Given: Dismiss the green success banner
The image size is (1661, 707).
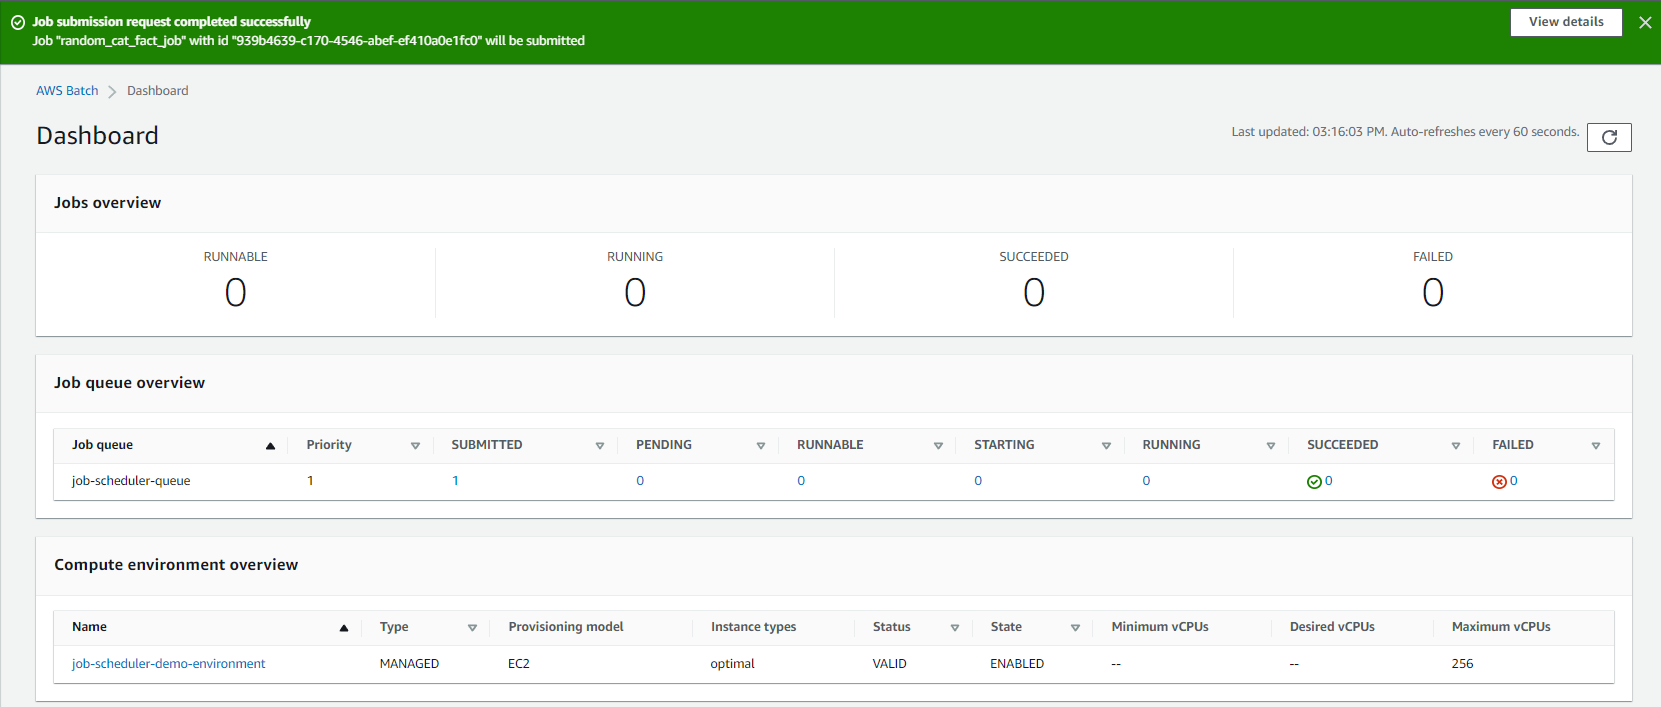Looking at the screenshot, I should point(1645,22).
